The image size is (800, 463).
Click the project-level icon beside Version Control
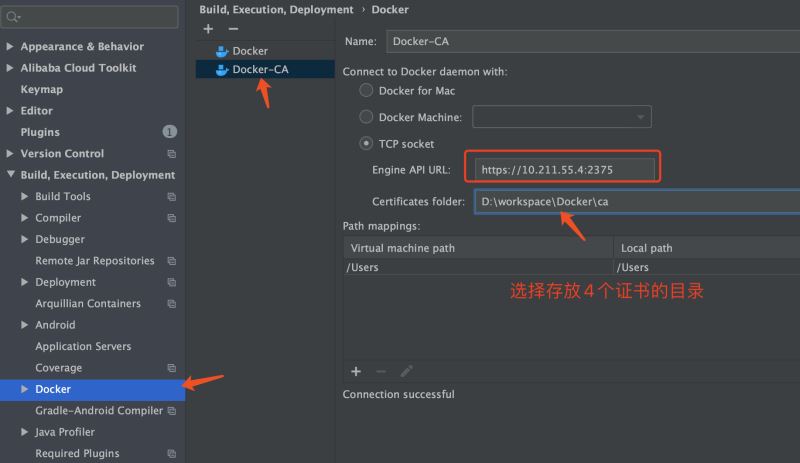click(171, 154)
